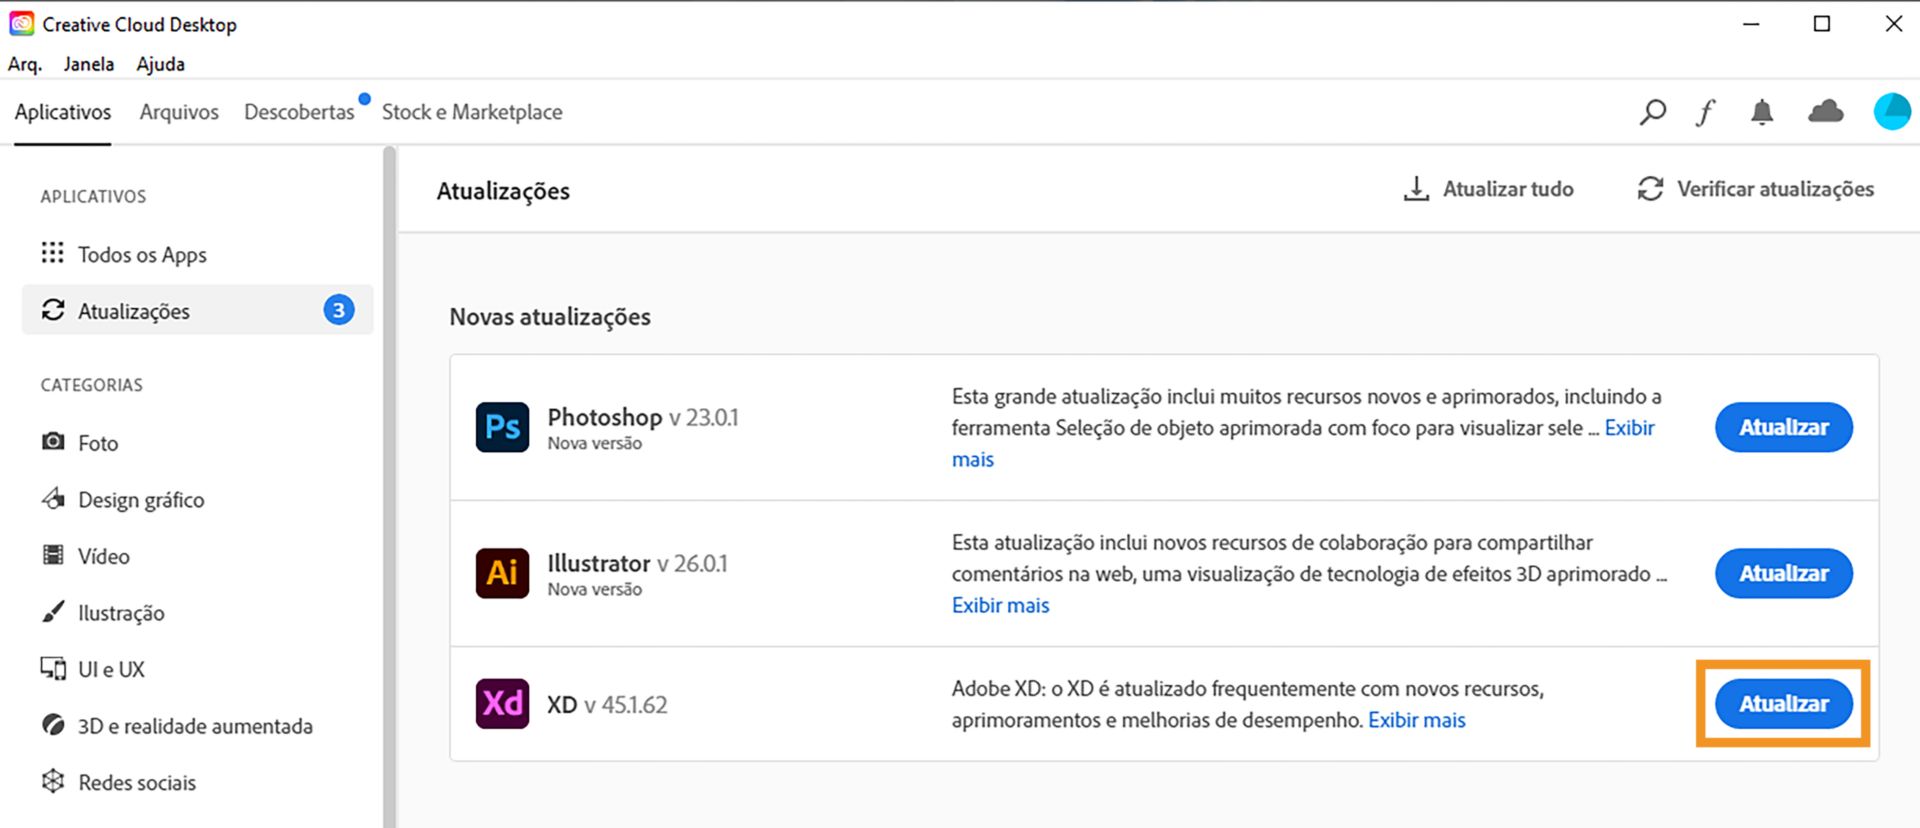Viewport: 1920px width, 828px height.
Task: Click the Novas atualizações heading
Action: [550, 317]
